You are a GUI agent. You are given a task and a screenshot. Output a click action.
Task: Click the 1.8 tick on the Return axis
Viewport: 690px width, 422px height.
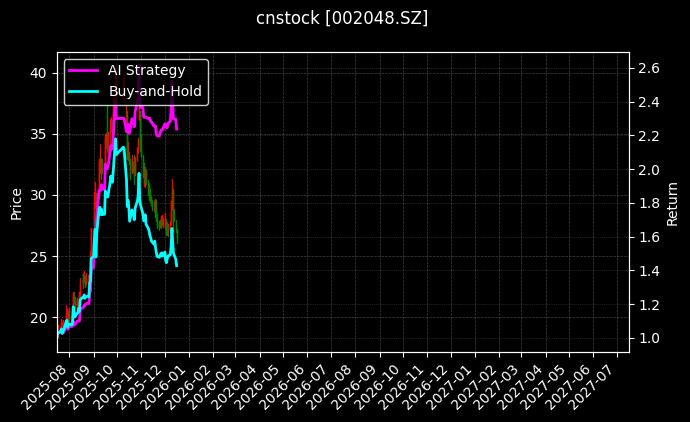648,203
